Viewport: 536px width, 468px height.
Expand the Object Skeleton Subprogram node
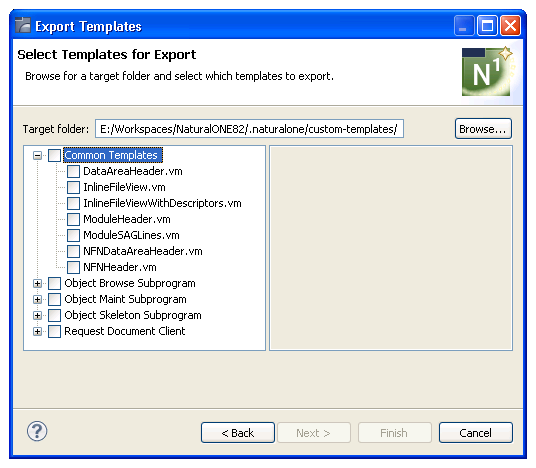pyautogui.click(x=37, y=315)
